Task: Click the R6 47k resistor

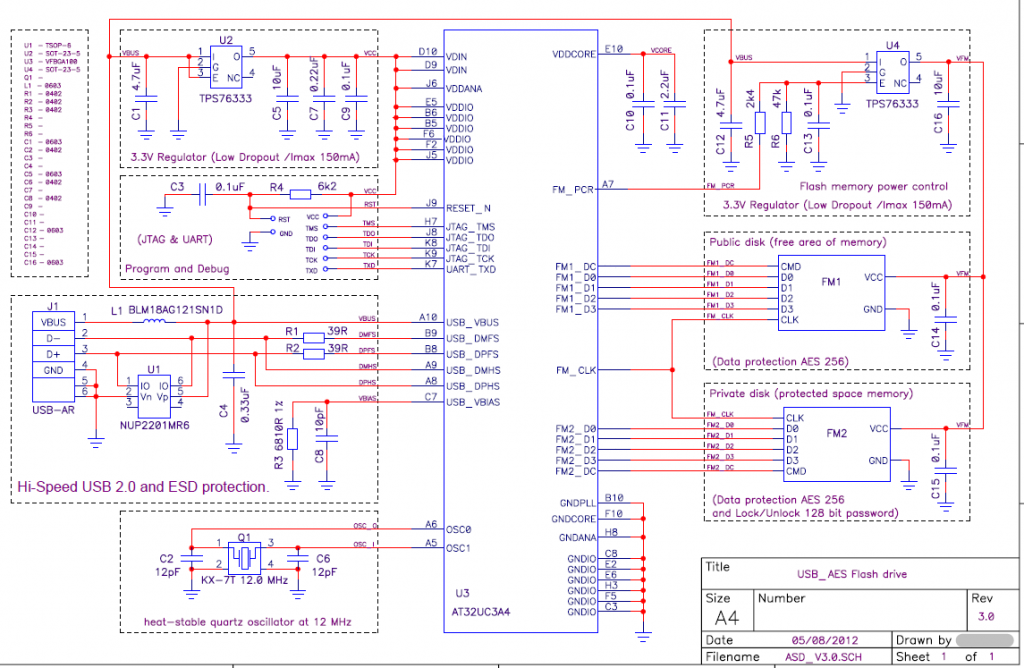Action: tap(786, 123)
